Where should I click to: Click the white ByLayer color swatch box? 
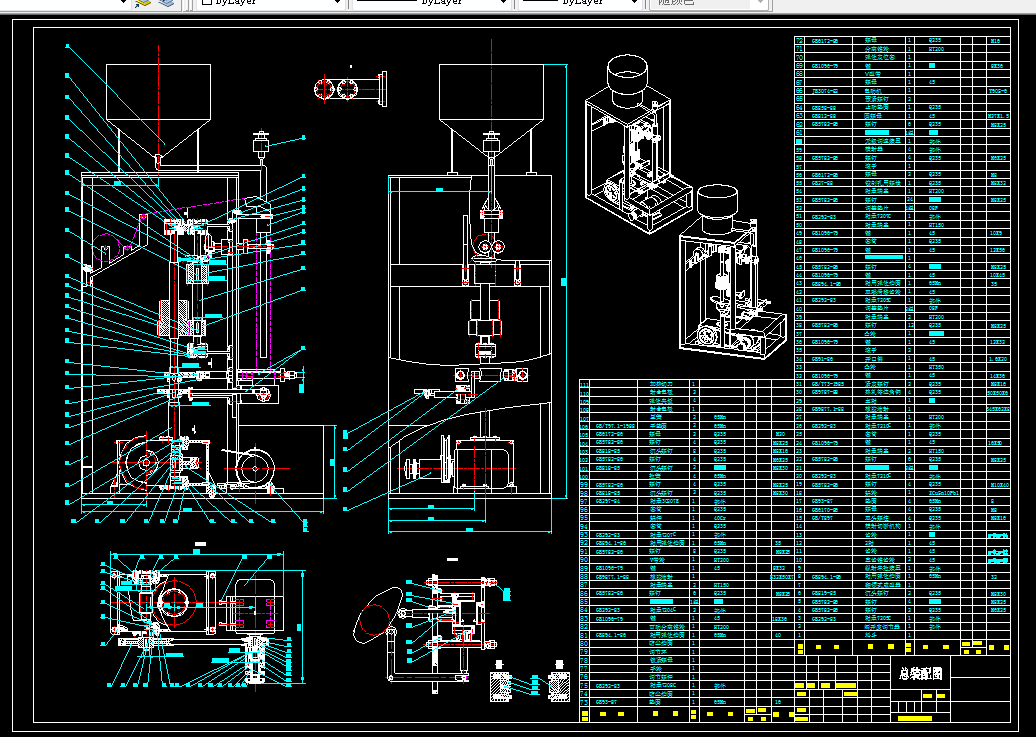pyautogui.click(x=206, y=2)
